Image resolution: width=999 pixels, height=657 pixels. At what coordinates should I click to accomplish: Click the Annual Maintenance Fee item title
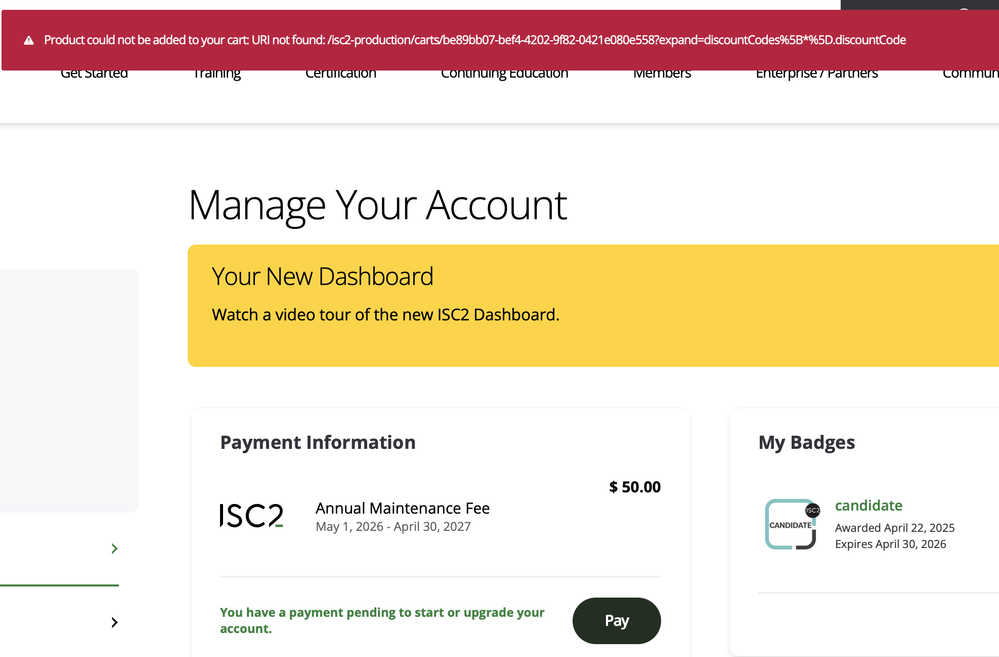coord(402,508)
